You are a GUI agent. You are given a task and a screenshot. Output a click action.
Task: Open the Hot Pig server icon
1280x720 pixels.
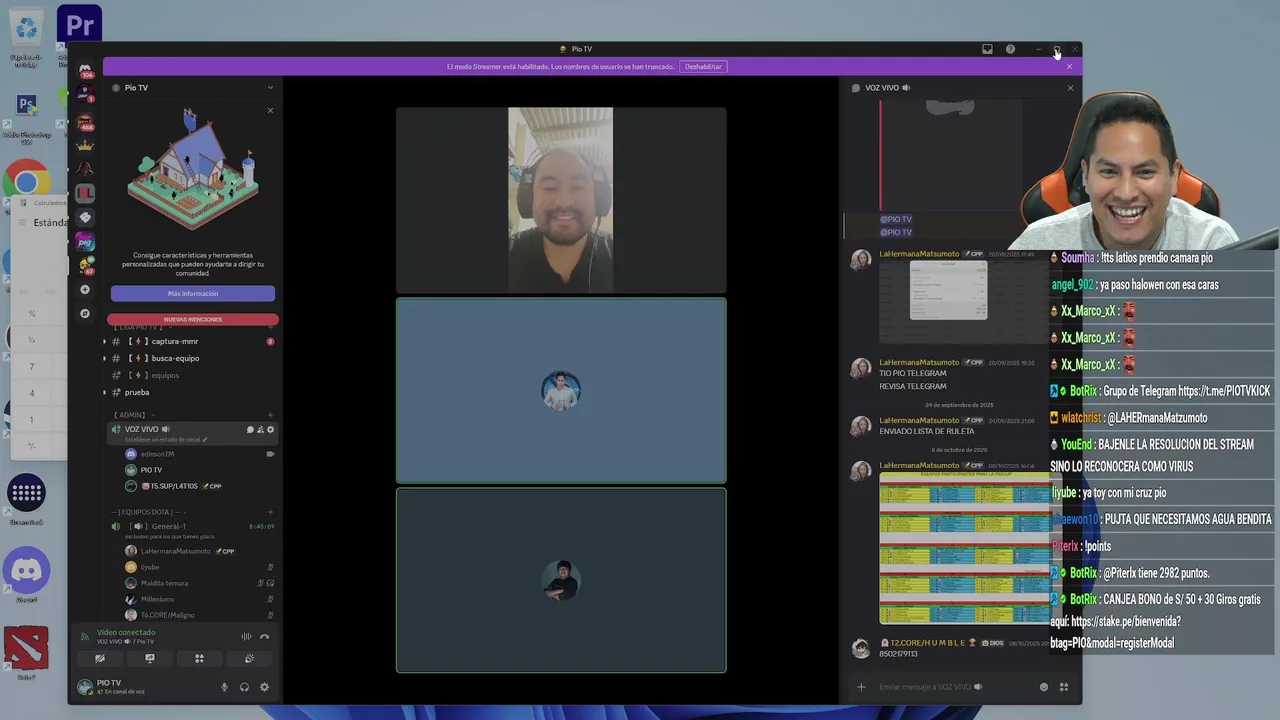pyautogui.click(x=85, y=241)
